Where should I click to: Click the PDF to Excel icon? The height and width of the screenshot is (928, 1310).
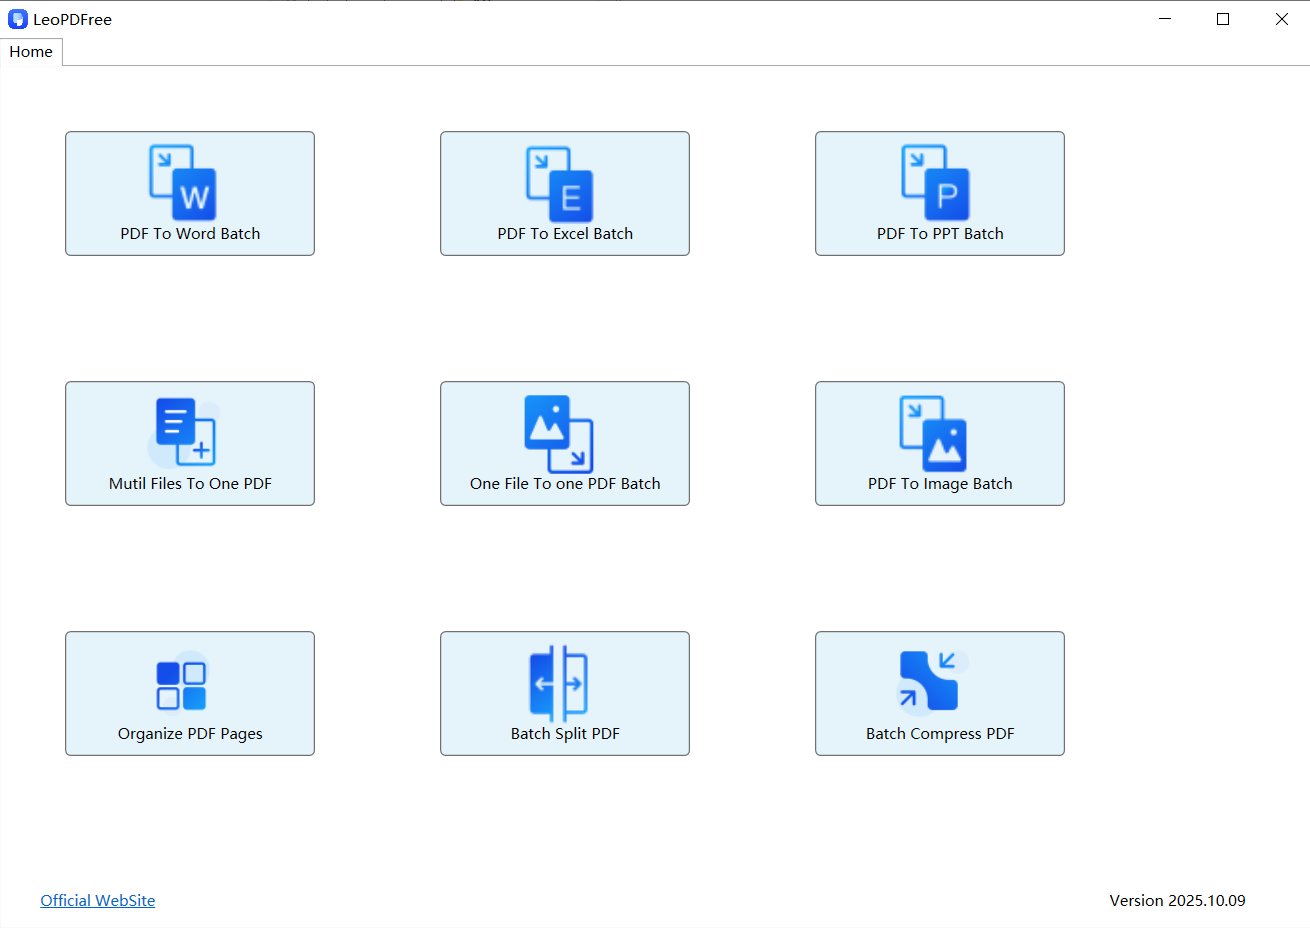point(560,184)
